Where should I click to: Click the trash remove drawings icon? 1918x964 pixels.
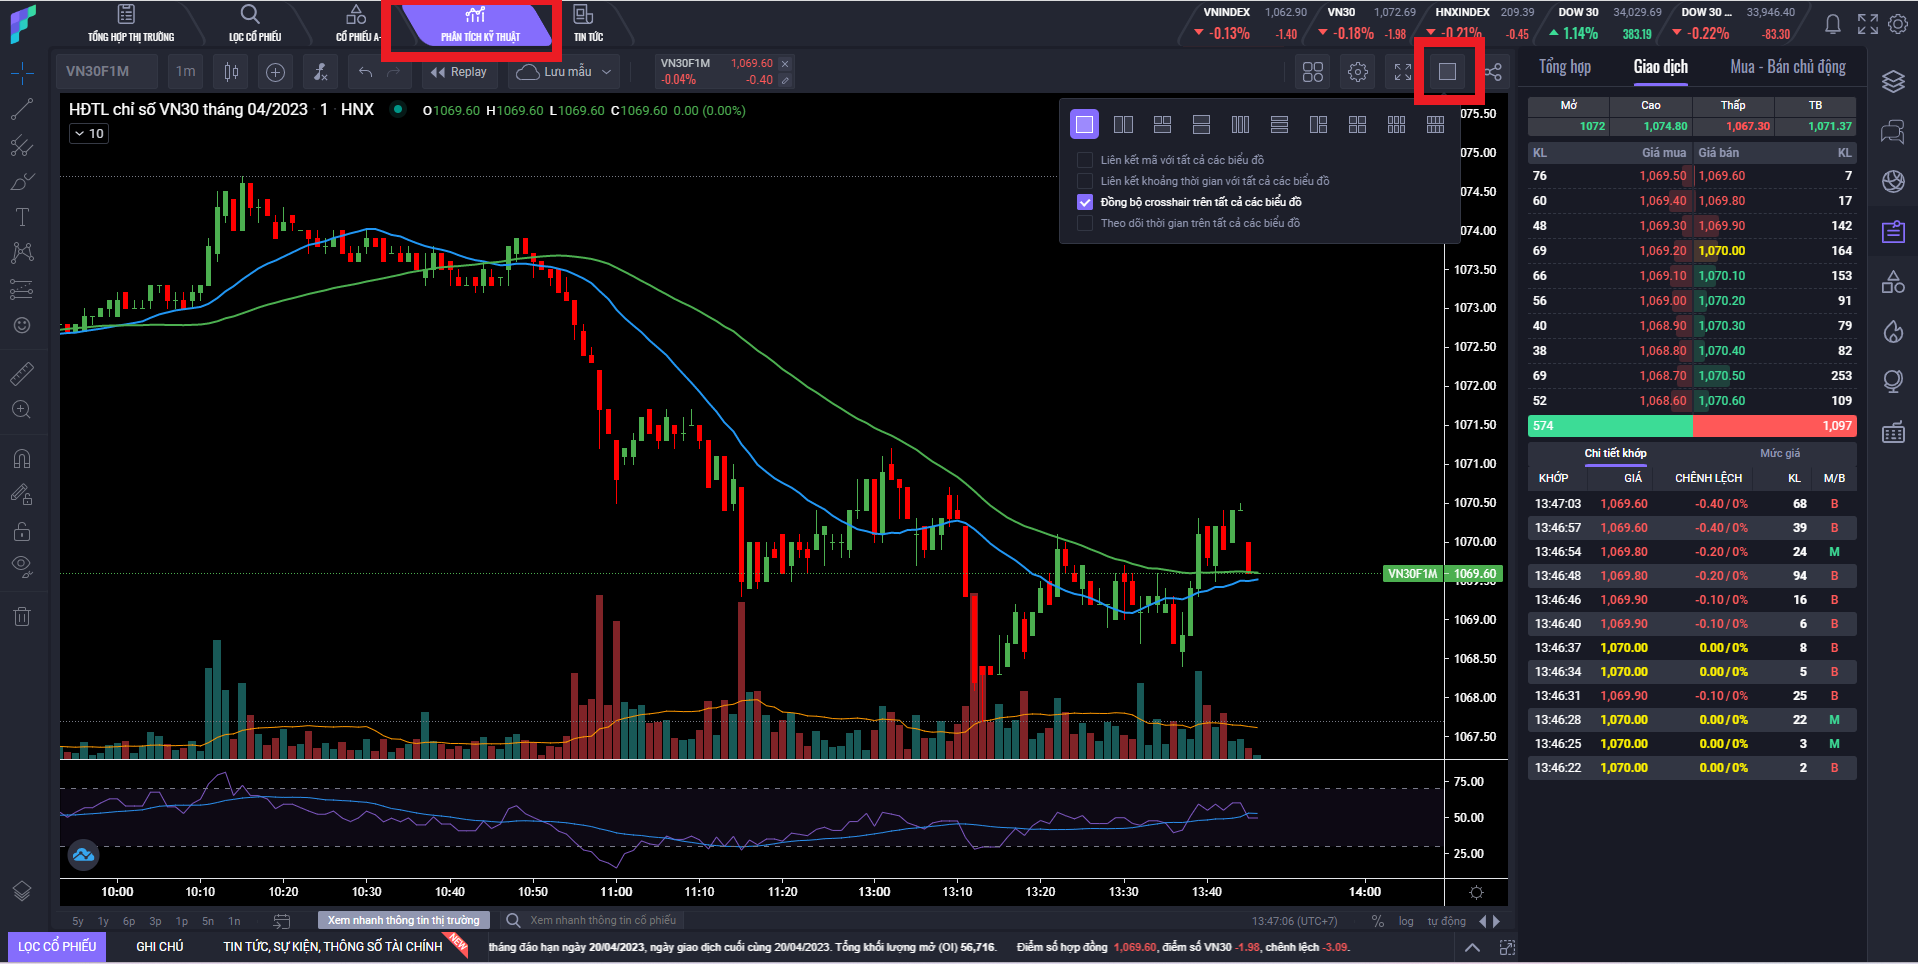[22, 616]
